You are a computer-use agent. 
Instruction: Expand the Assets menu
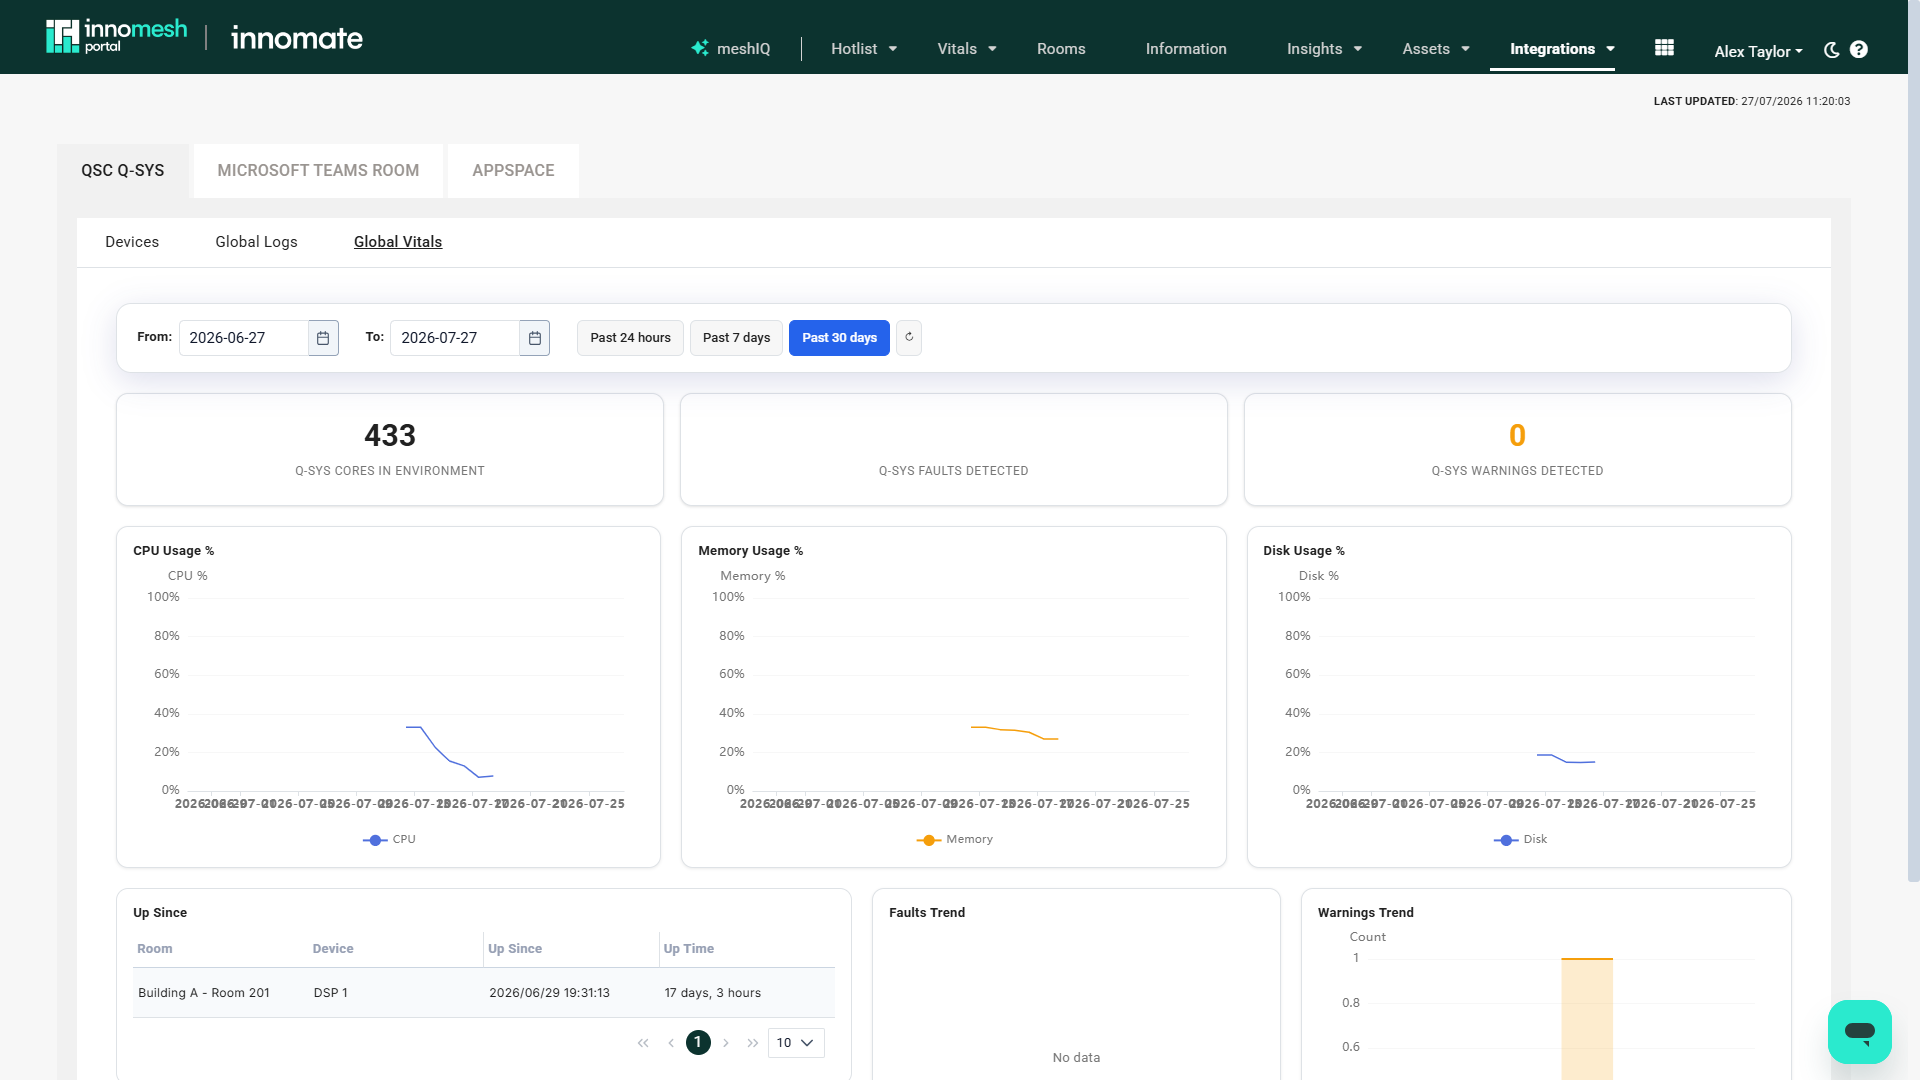[x=1436, y=48]
